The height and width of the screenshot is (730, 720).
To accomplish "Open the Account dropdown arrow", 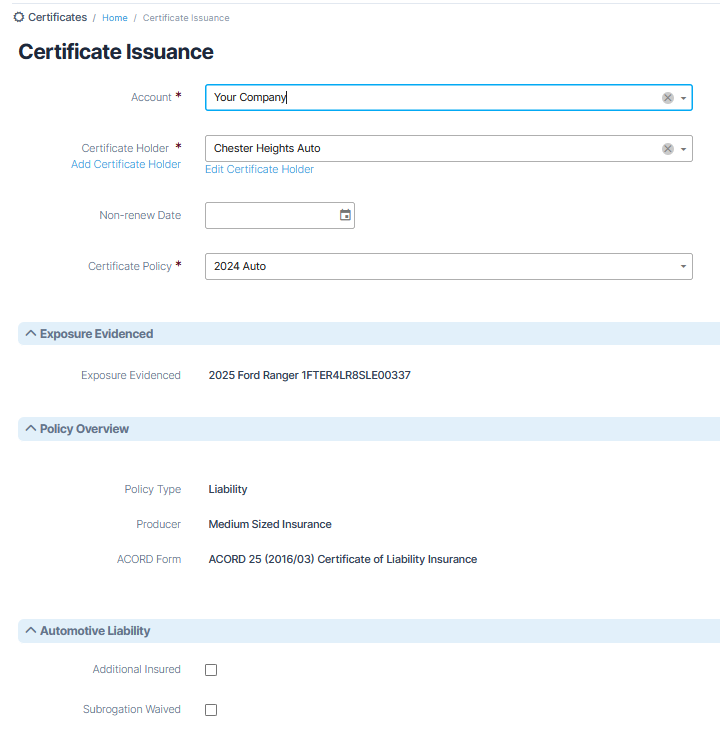I will click(x=684, y=98).
